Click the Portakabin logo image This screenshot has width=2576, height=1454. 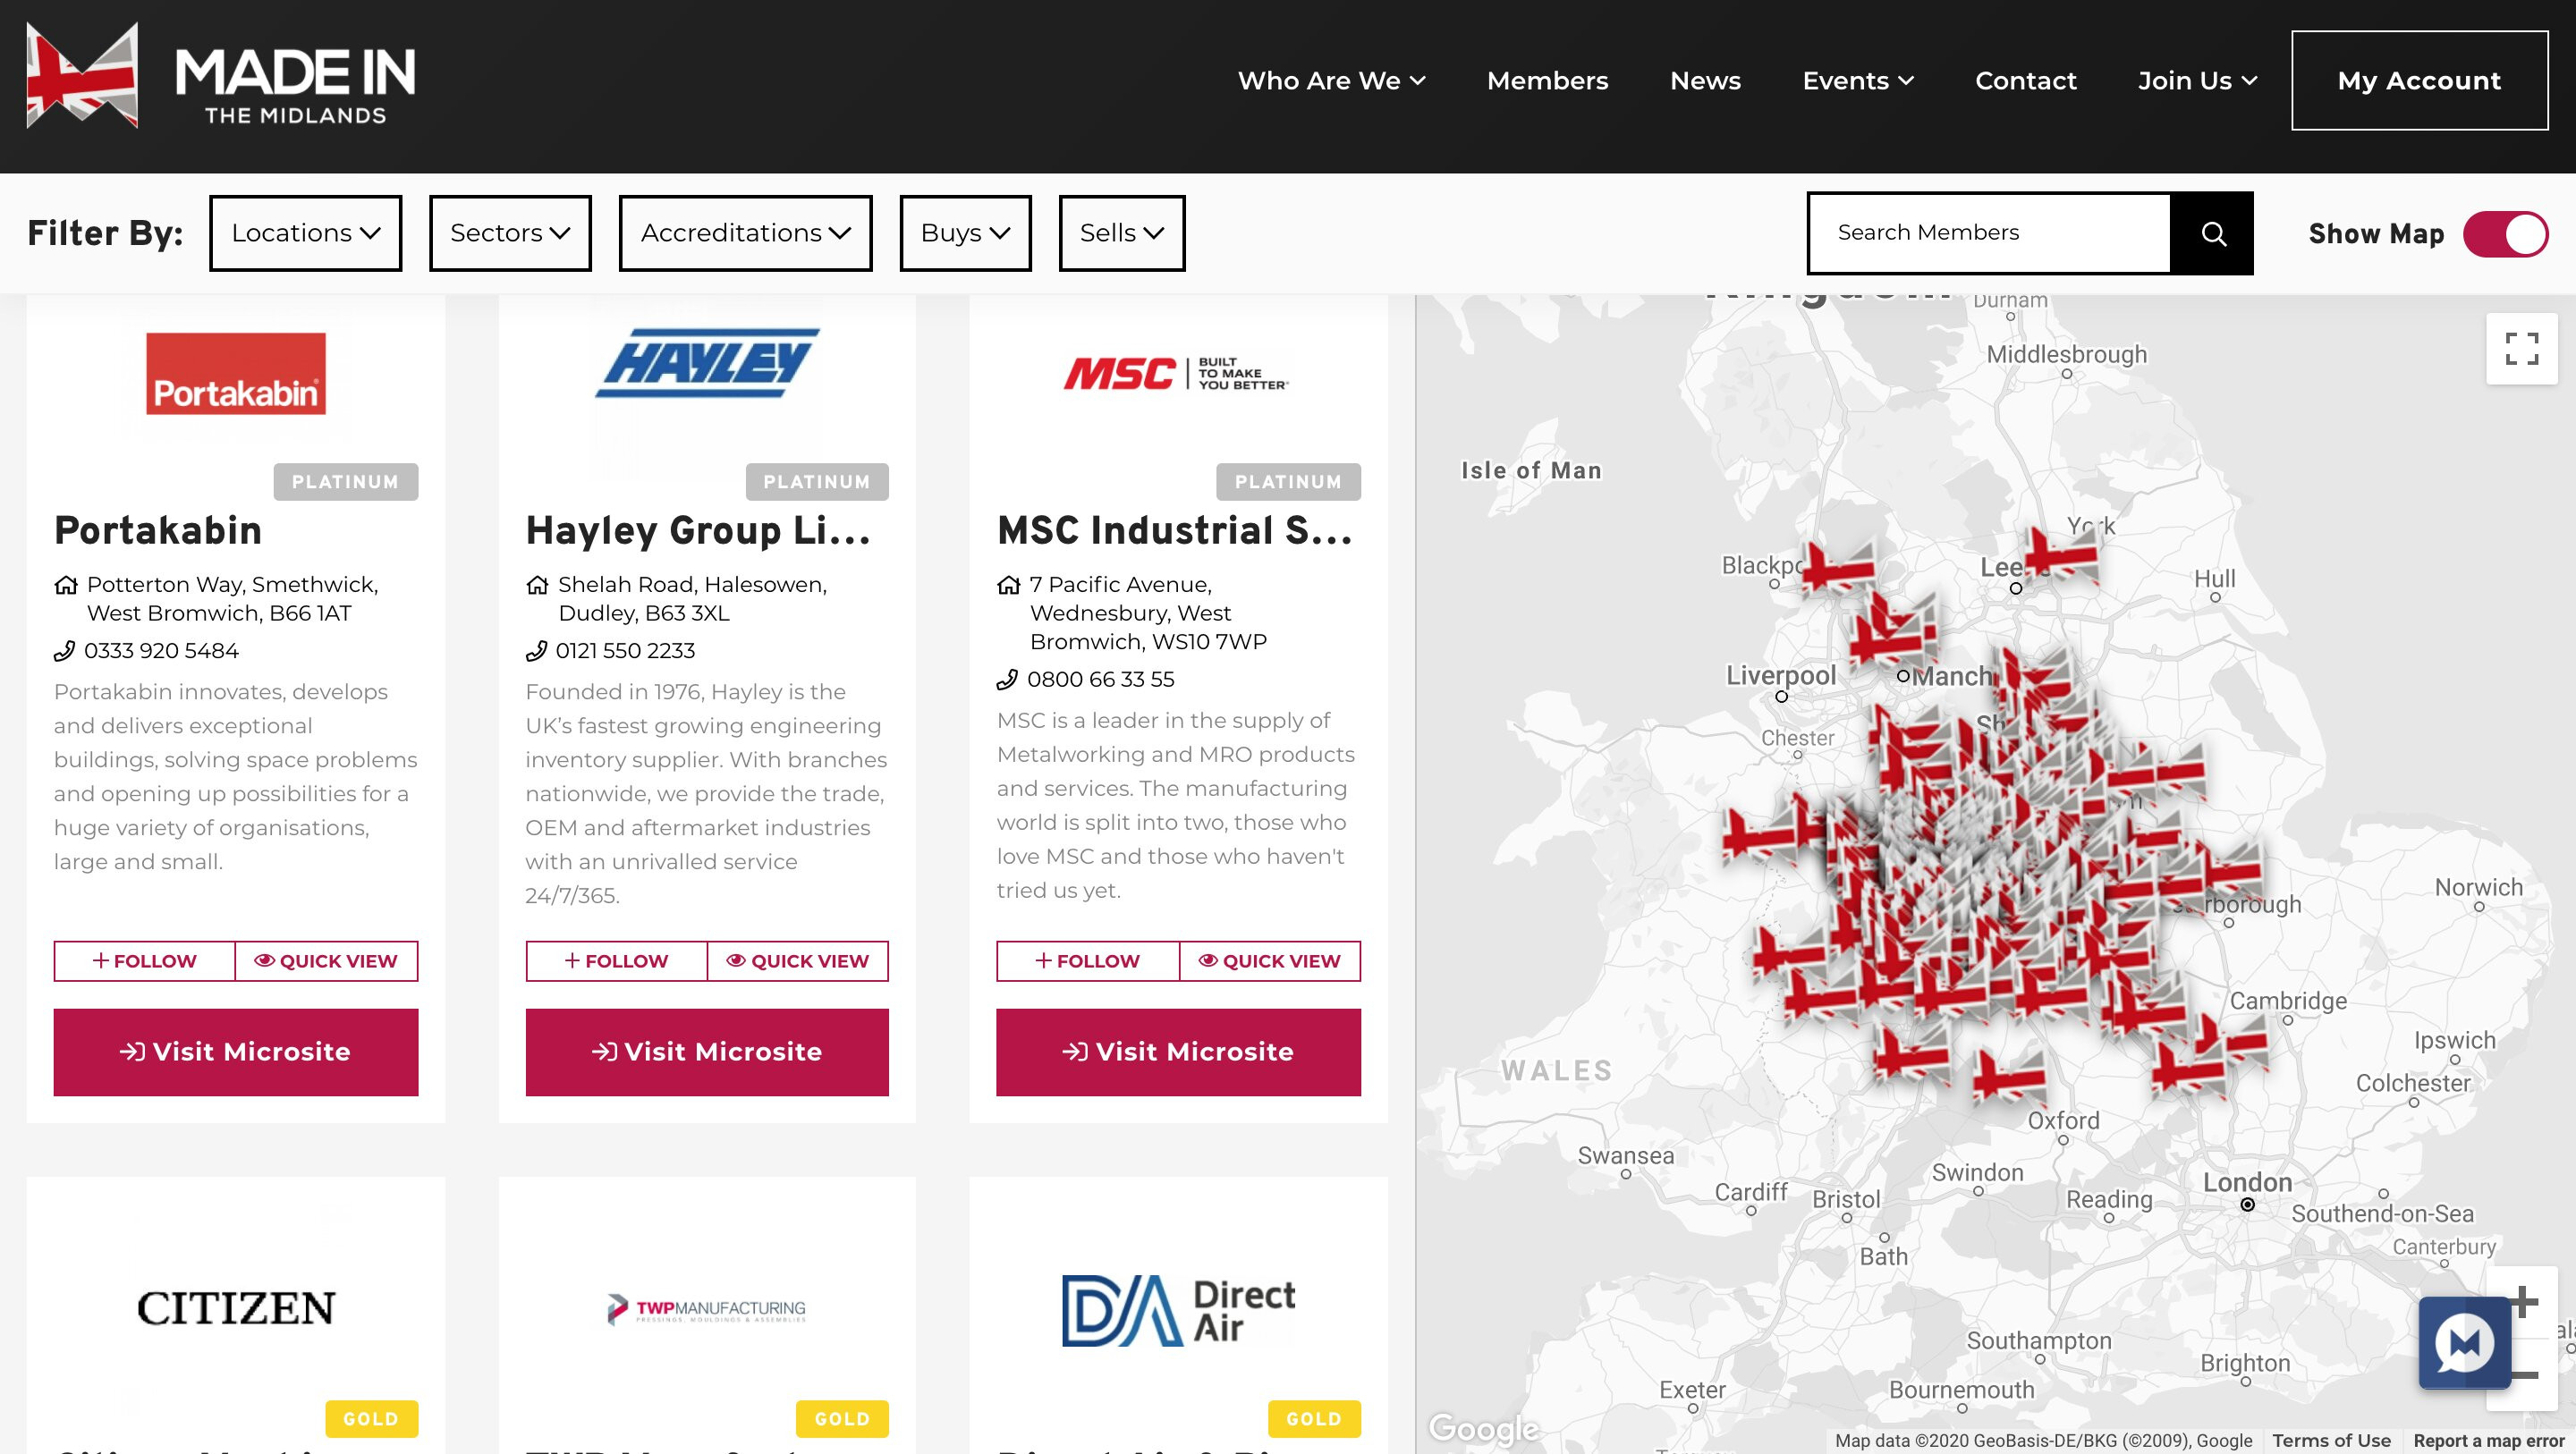(236, 374)
